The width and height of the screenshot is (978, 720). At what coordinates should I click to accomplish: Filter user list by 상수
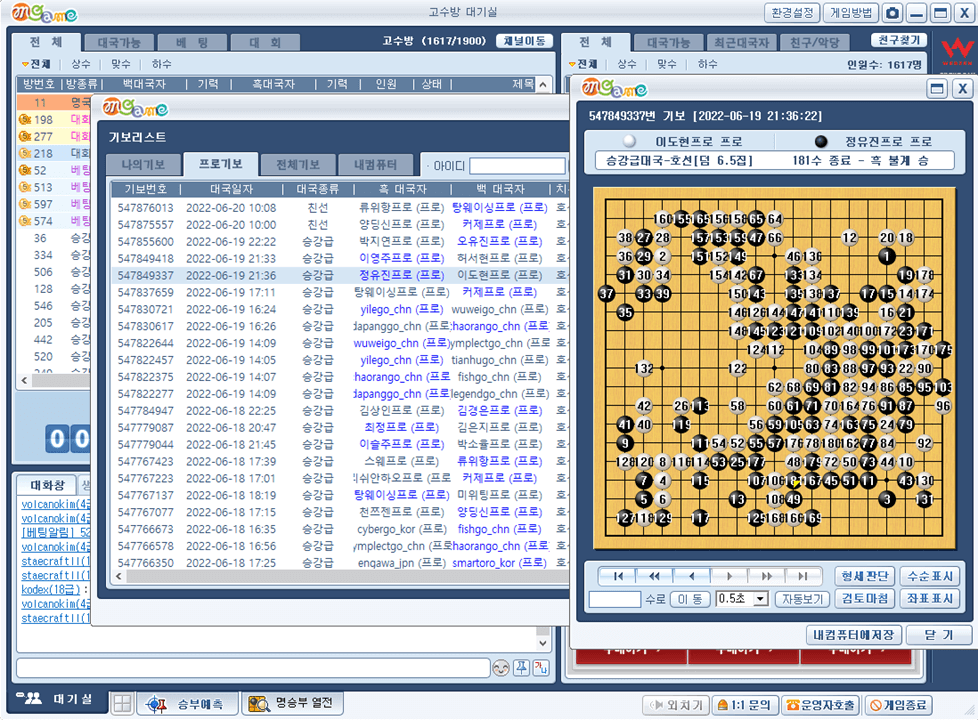tap(627, 64)
